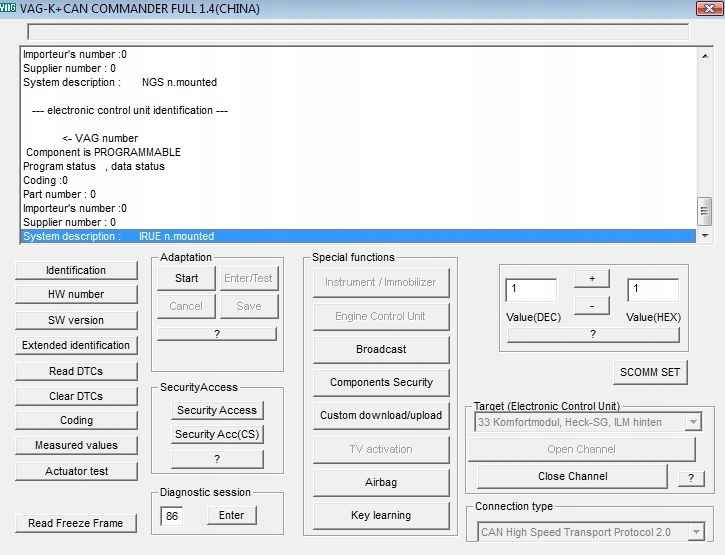Click the Identification button
This screenshot has height=555, width=725.
(76, 270)
